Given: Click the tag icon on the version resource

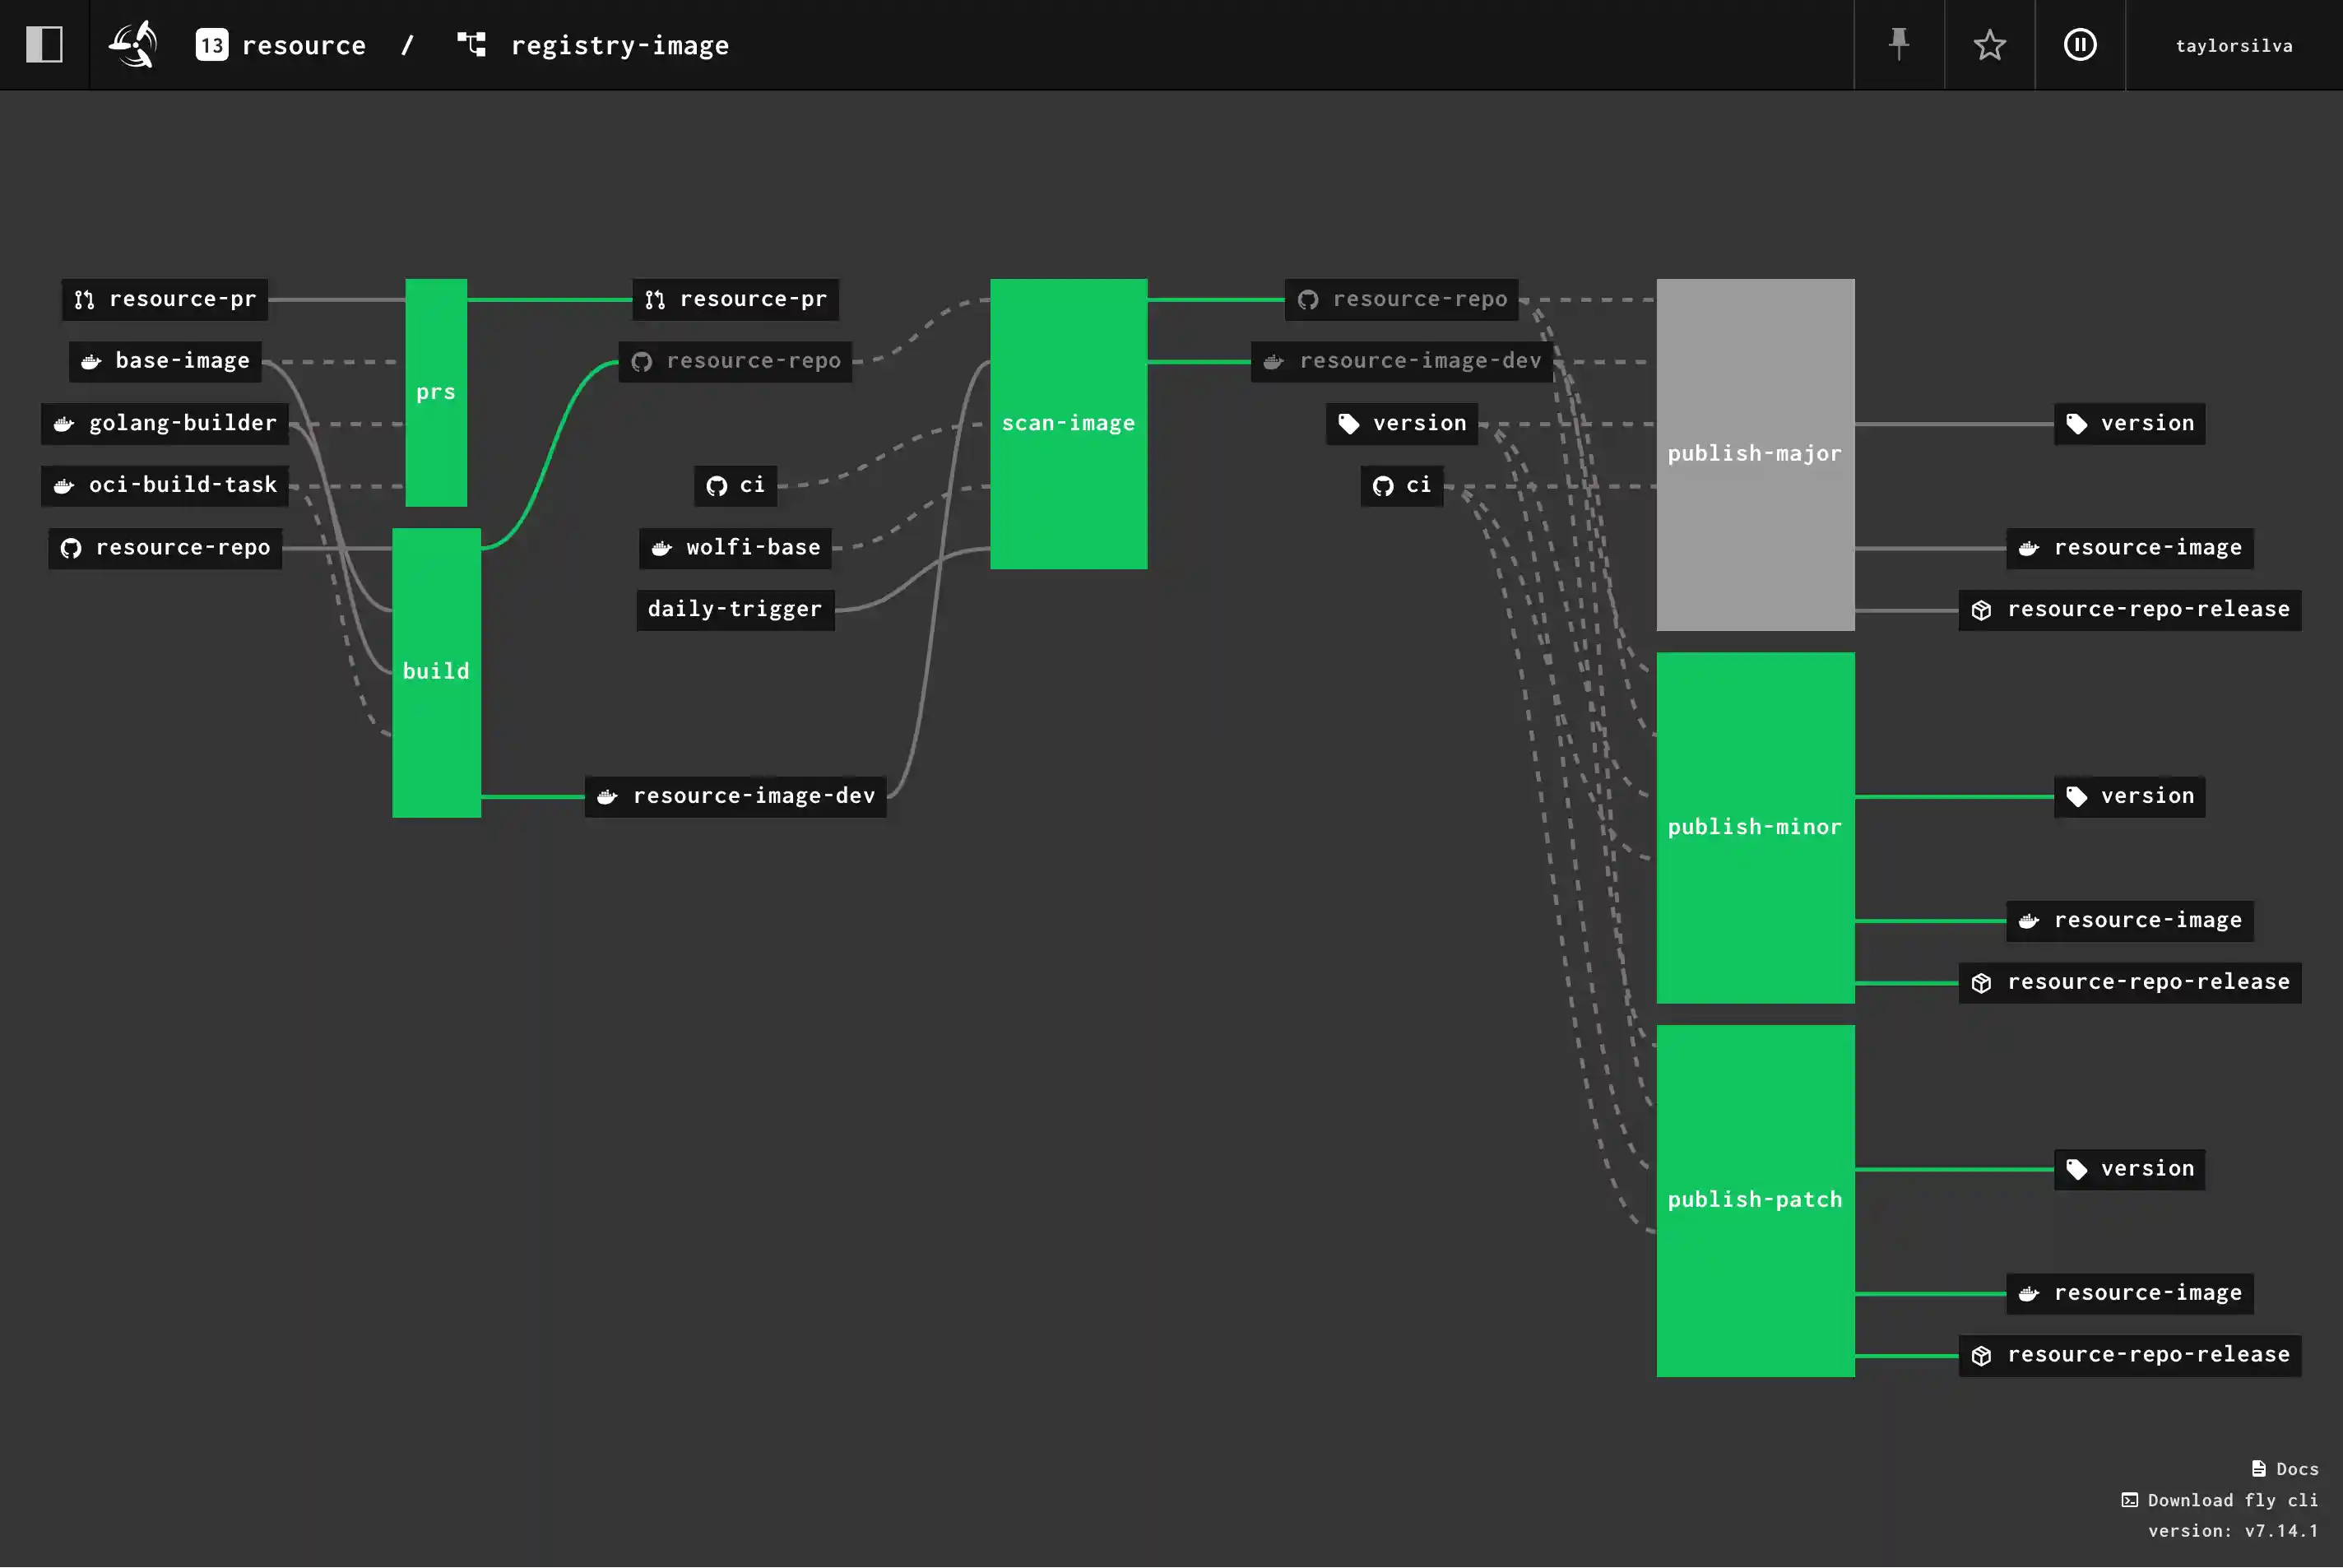Looking at the screenshot, I should point(1348,423).
